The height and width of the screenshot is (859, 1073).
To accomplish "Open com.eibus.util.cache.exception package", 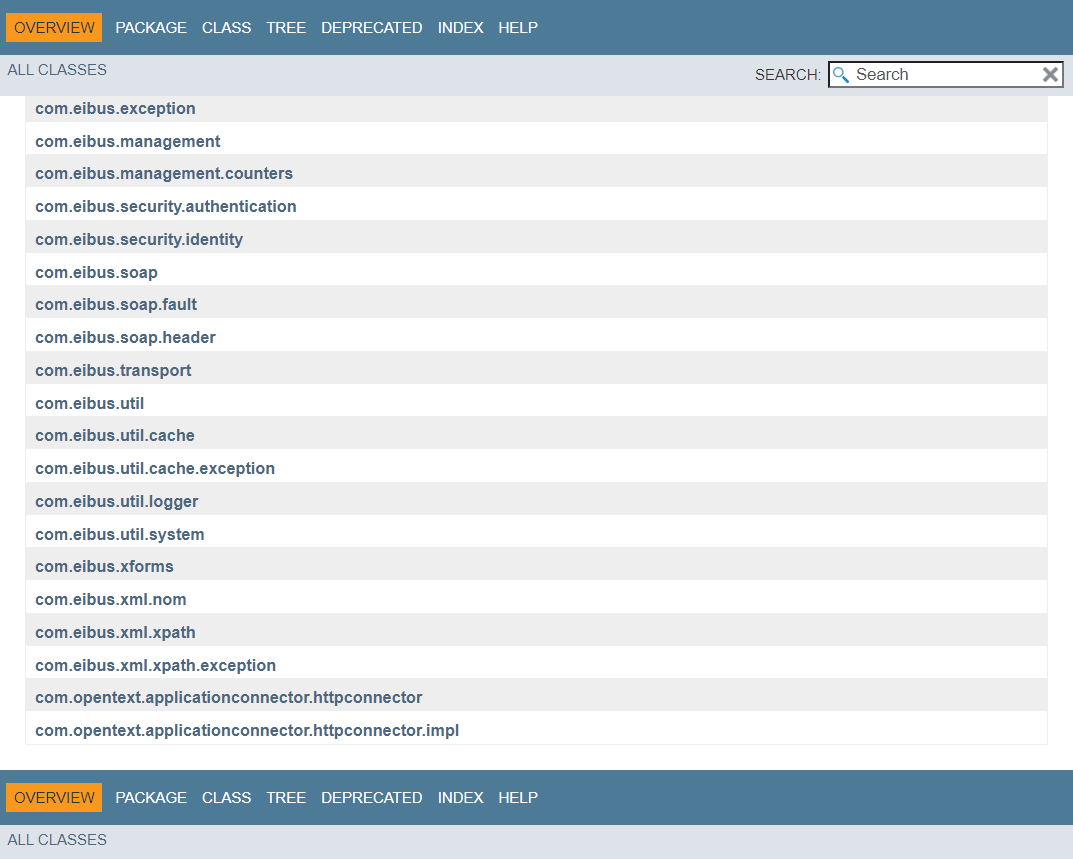I will click(x=155, y=469).
